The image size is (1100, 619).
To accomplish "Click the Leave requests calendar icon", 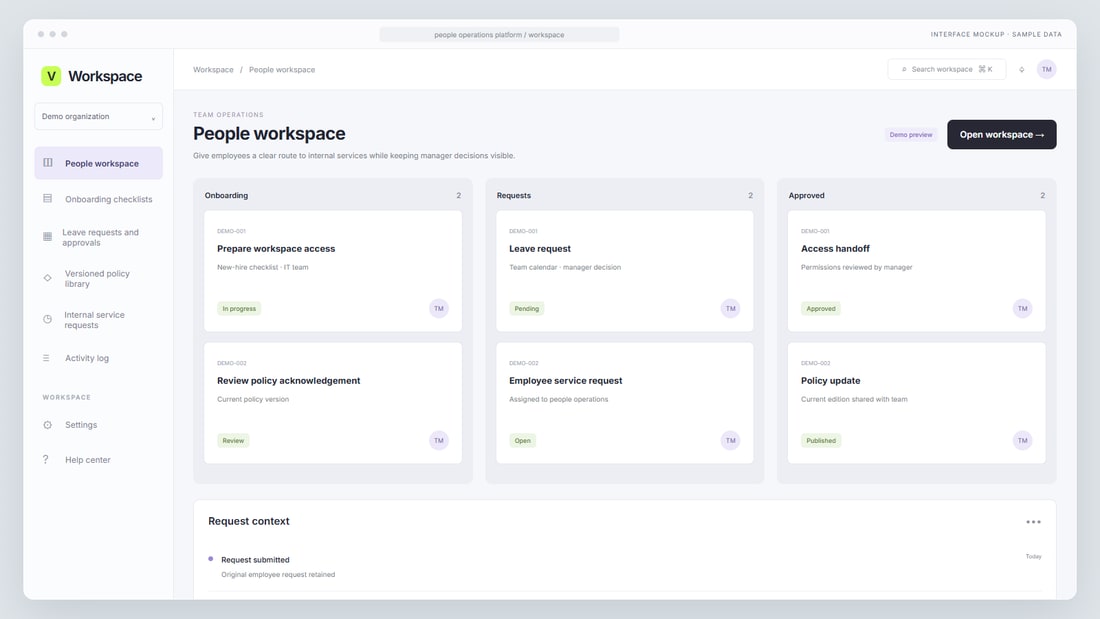I will pyautogui.click(x=48, y=237).
